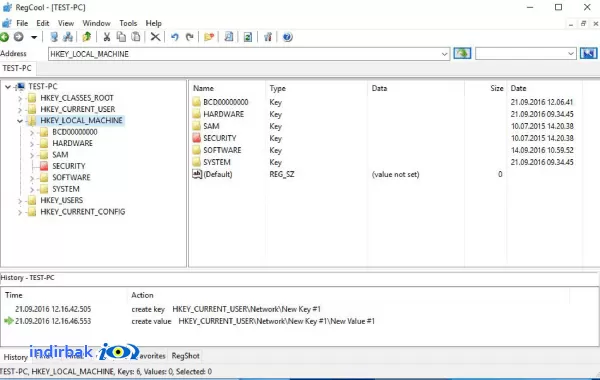Open the Tools menu
This screenshot has height=380, width=600.
(128, 23)
